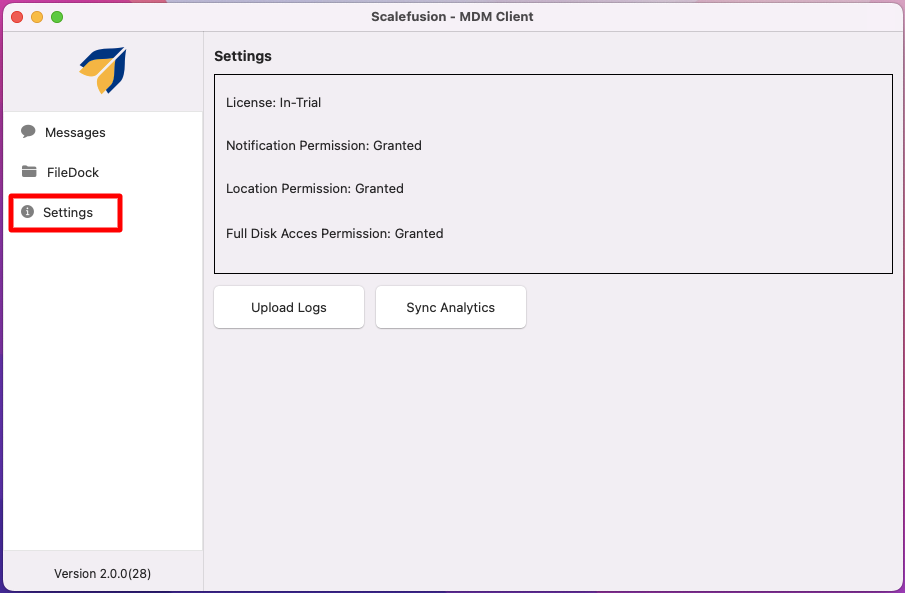The image size is (905, 593).
Task: Click the FileDock folder icon
Action: click(29, 171)
